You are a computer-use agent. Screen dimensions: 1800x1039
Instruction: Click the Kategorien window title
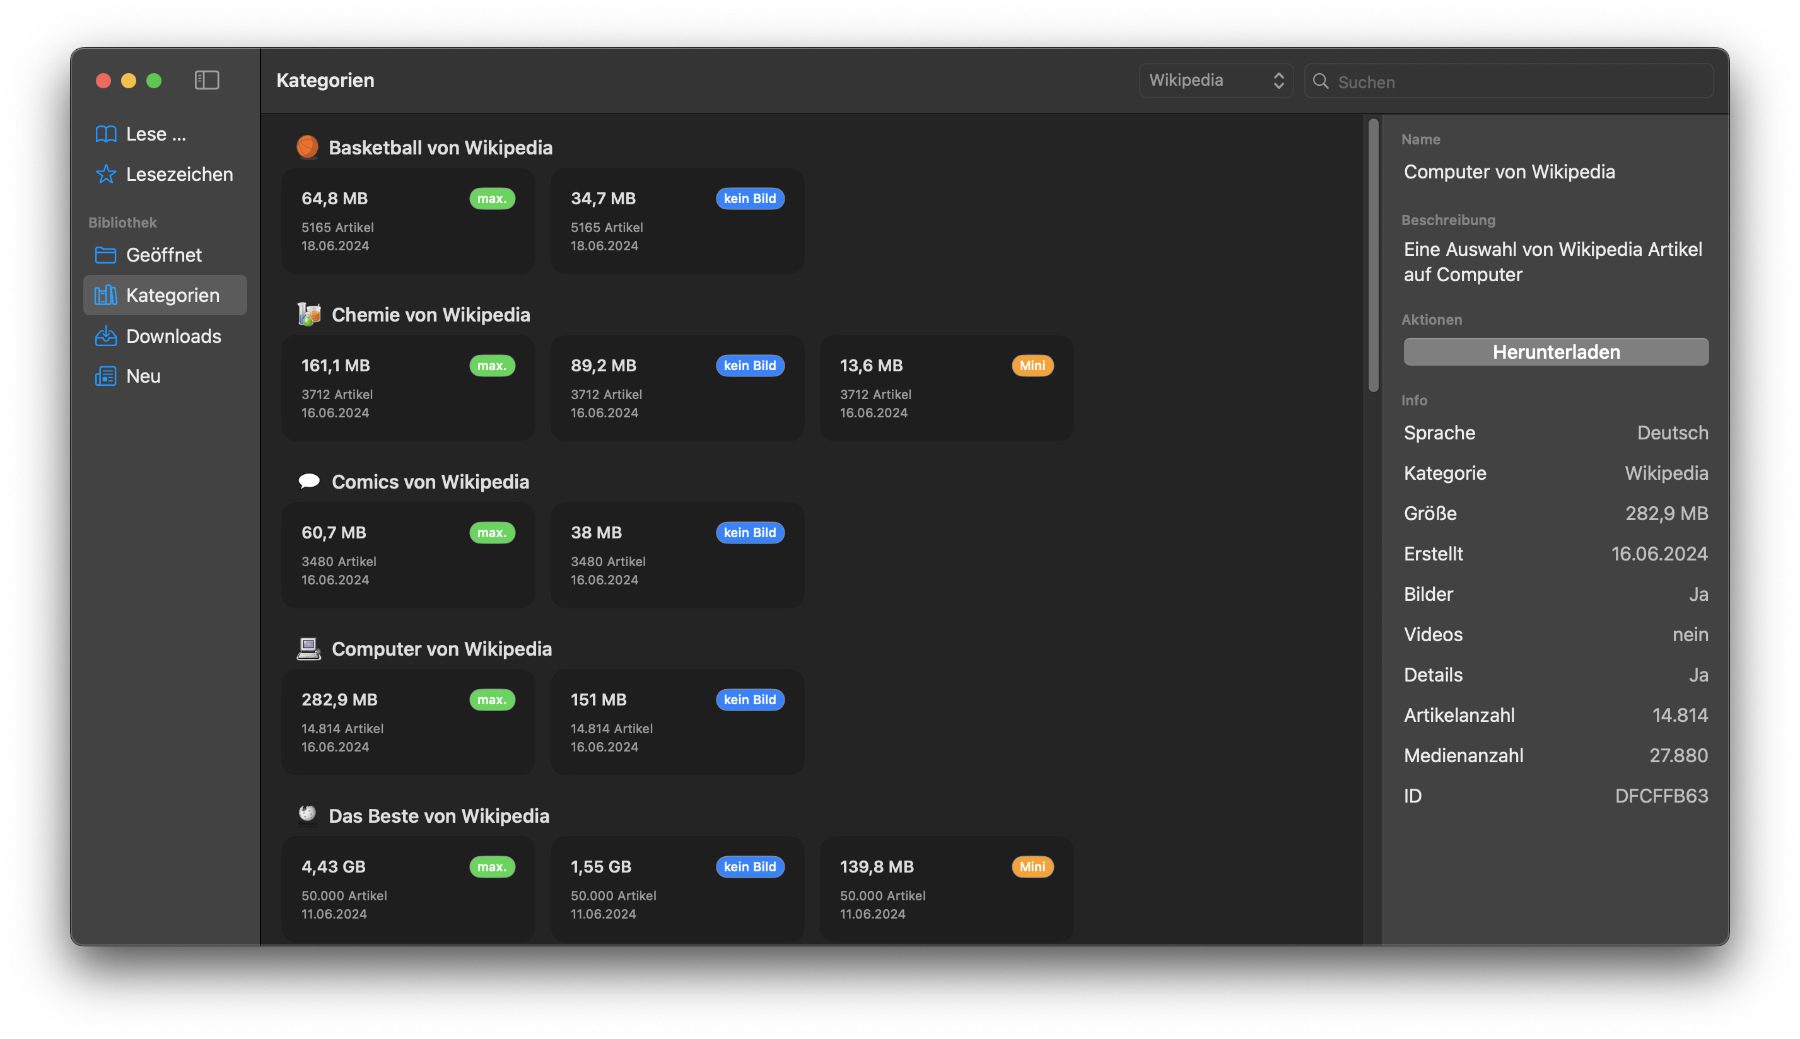(325, 80)
